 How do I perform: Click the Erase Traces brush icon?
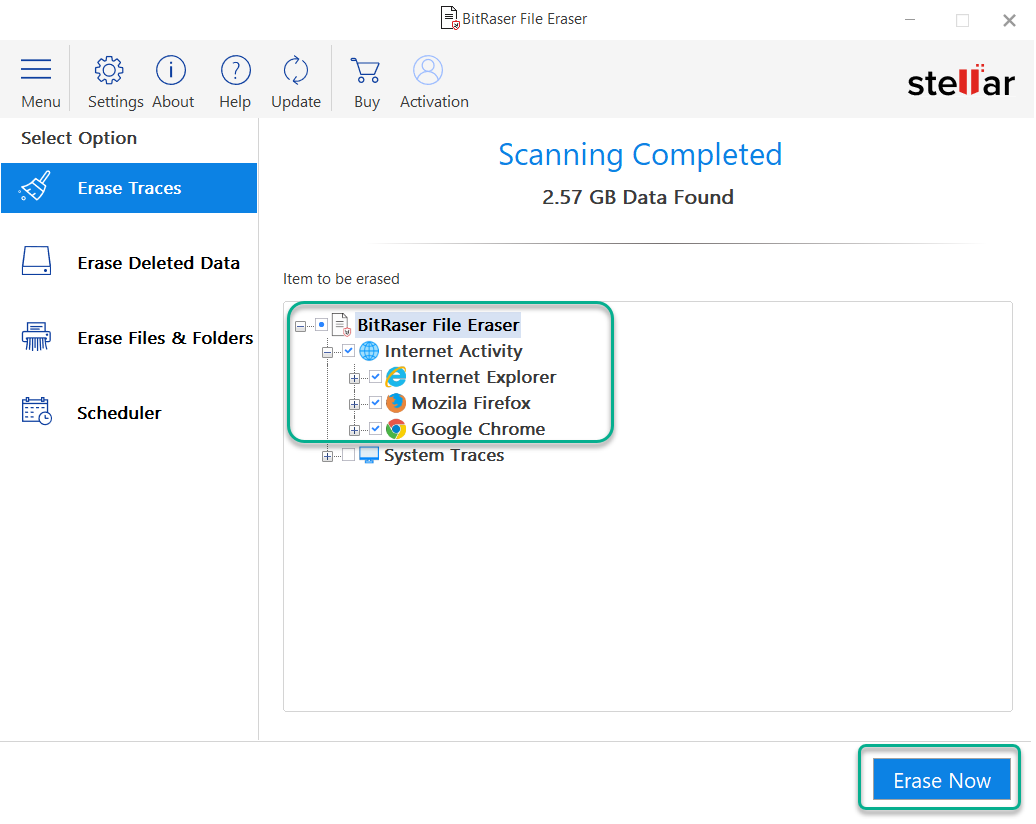[35, 186]
